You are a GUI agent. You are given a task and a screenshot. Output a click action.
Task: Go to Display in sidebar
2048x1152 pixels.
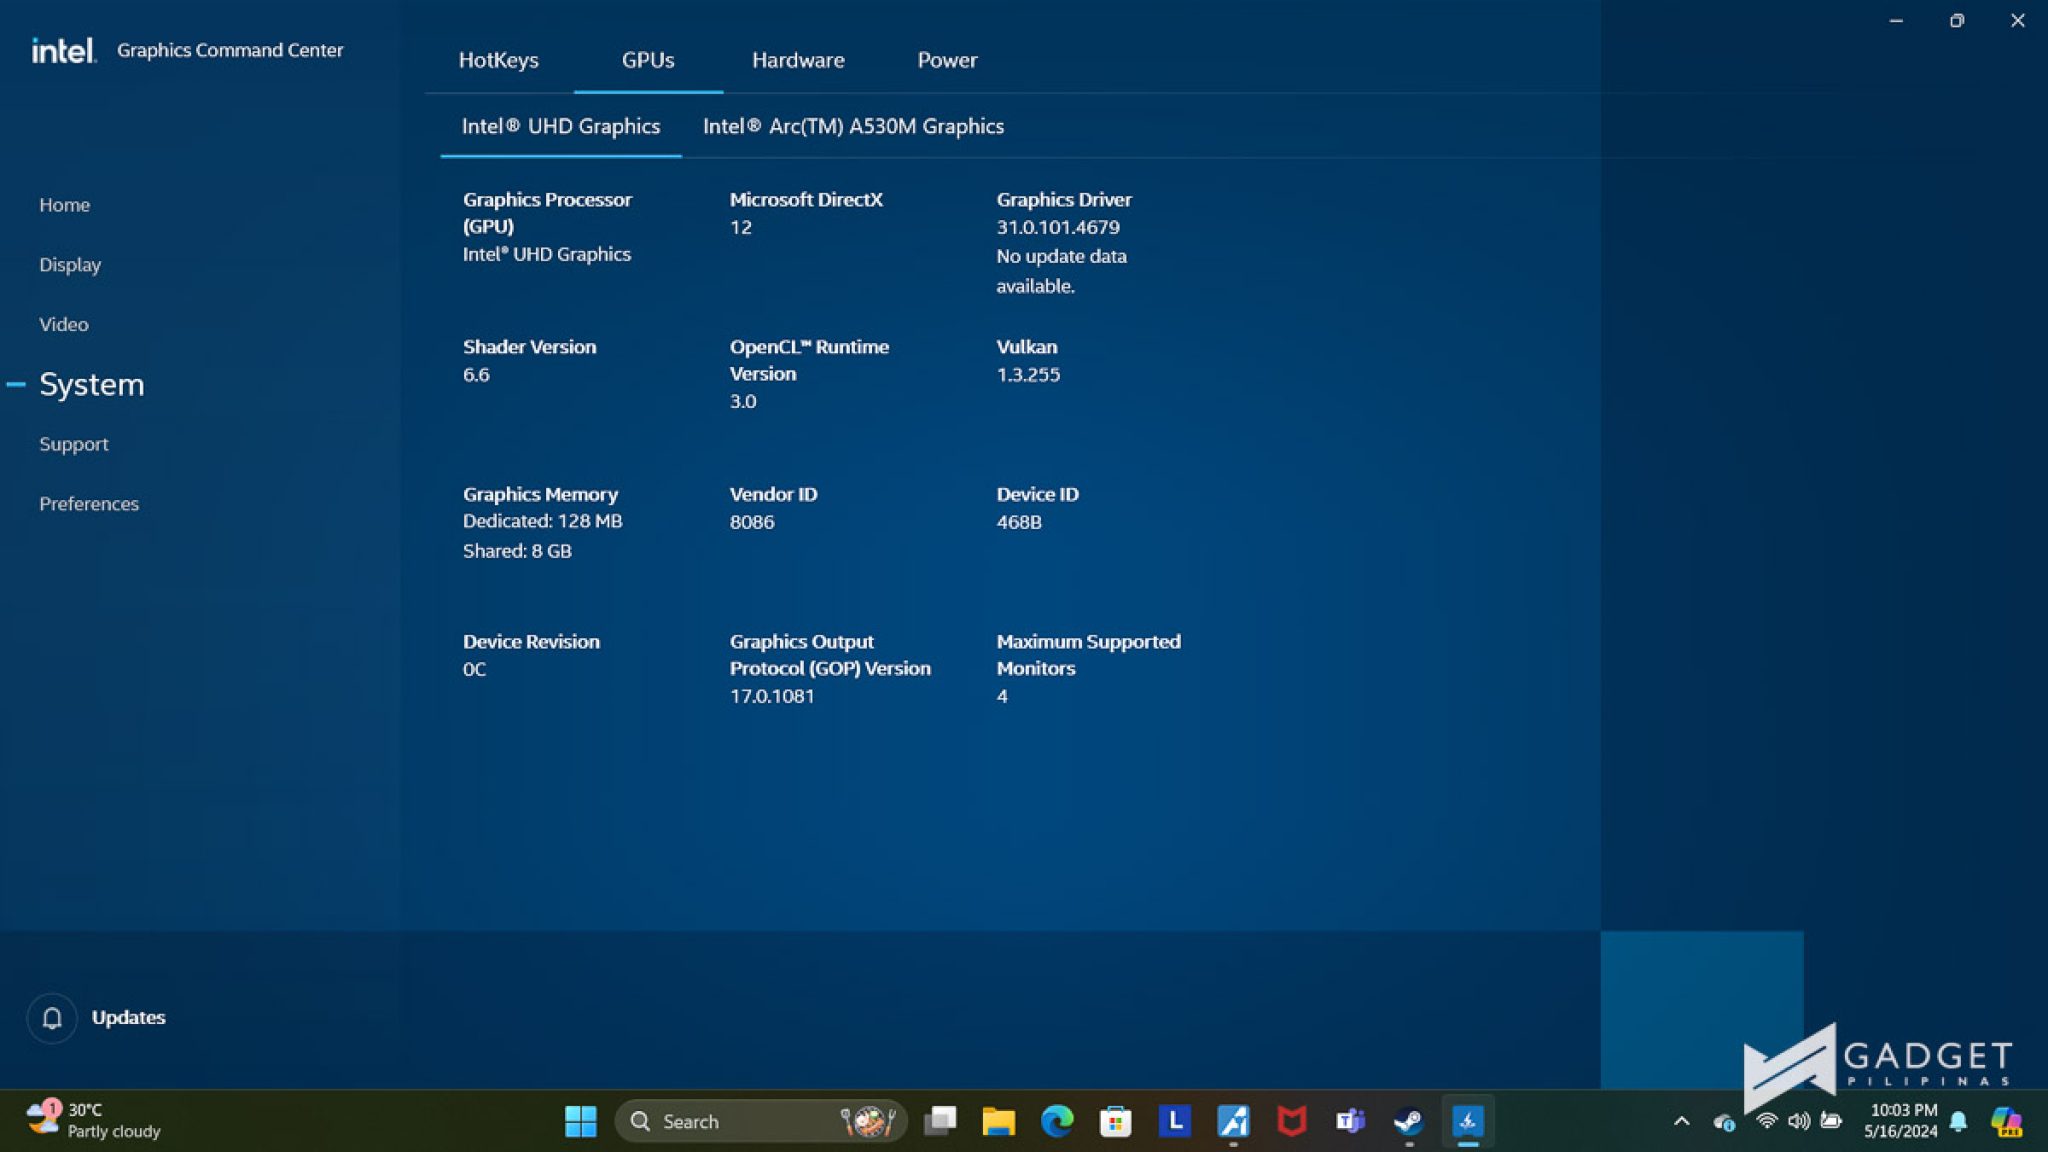(x=70, y=265)
